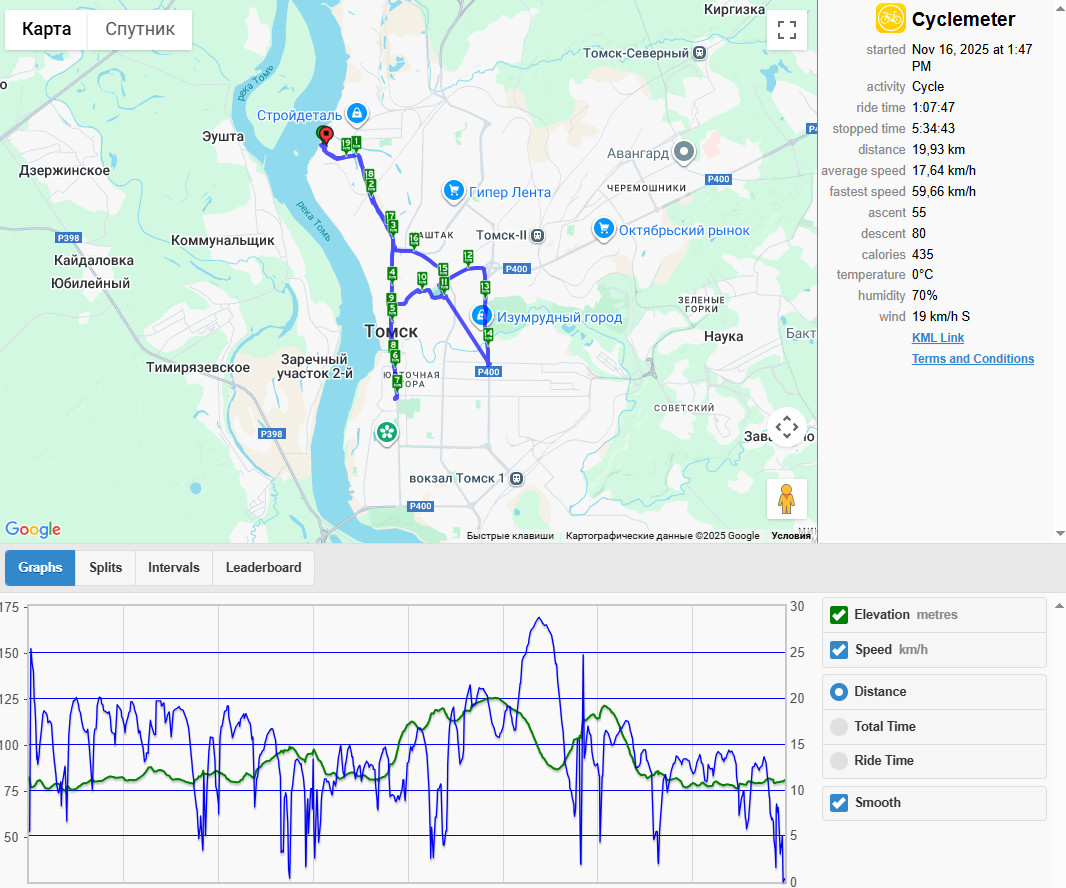The height and width of the screenshot is (888, 1066).
Task: Click the вокзал Томск 1 station icon
Action: pos(517,478)
